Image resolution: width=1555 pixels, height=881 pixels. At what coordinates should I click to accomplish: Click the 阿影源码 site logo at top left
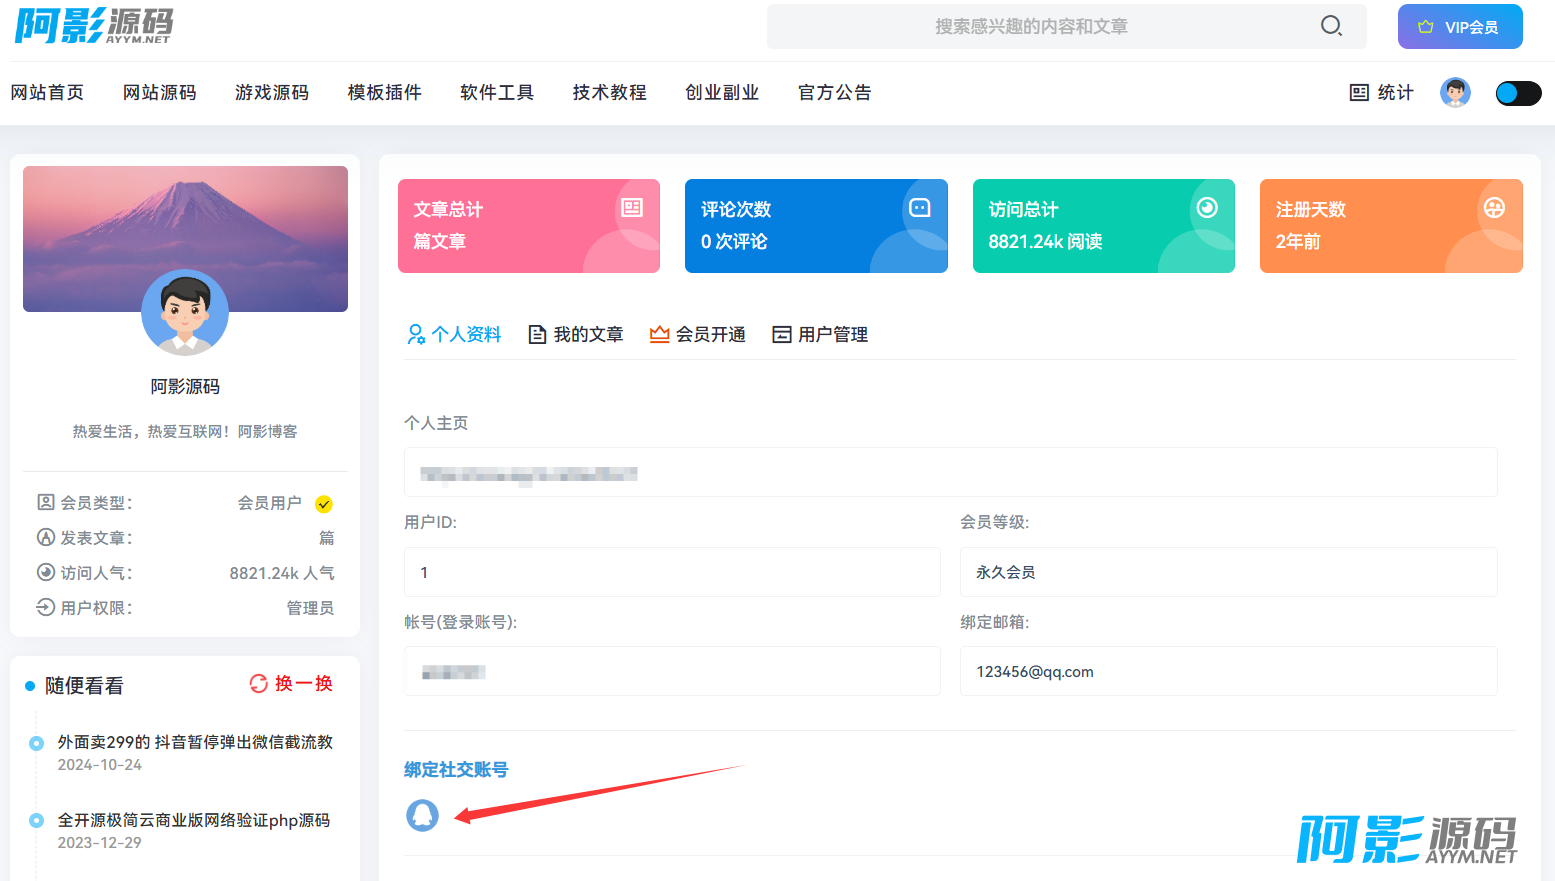(94, 26)
